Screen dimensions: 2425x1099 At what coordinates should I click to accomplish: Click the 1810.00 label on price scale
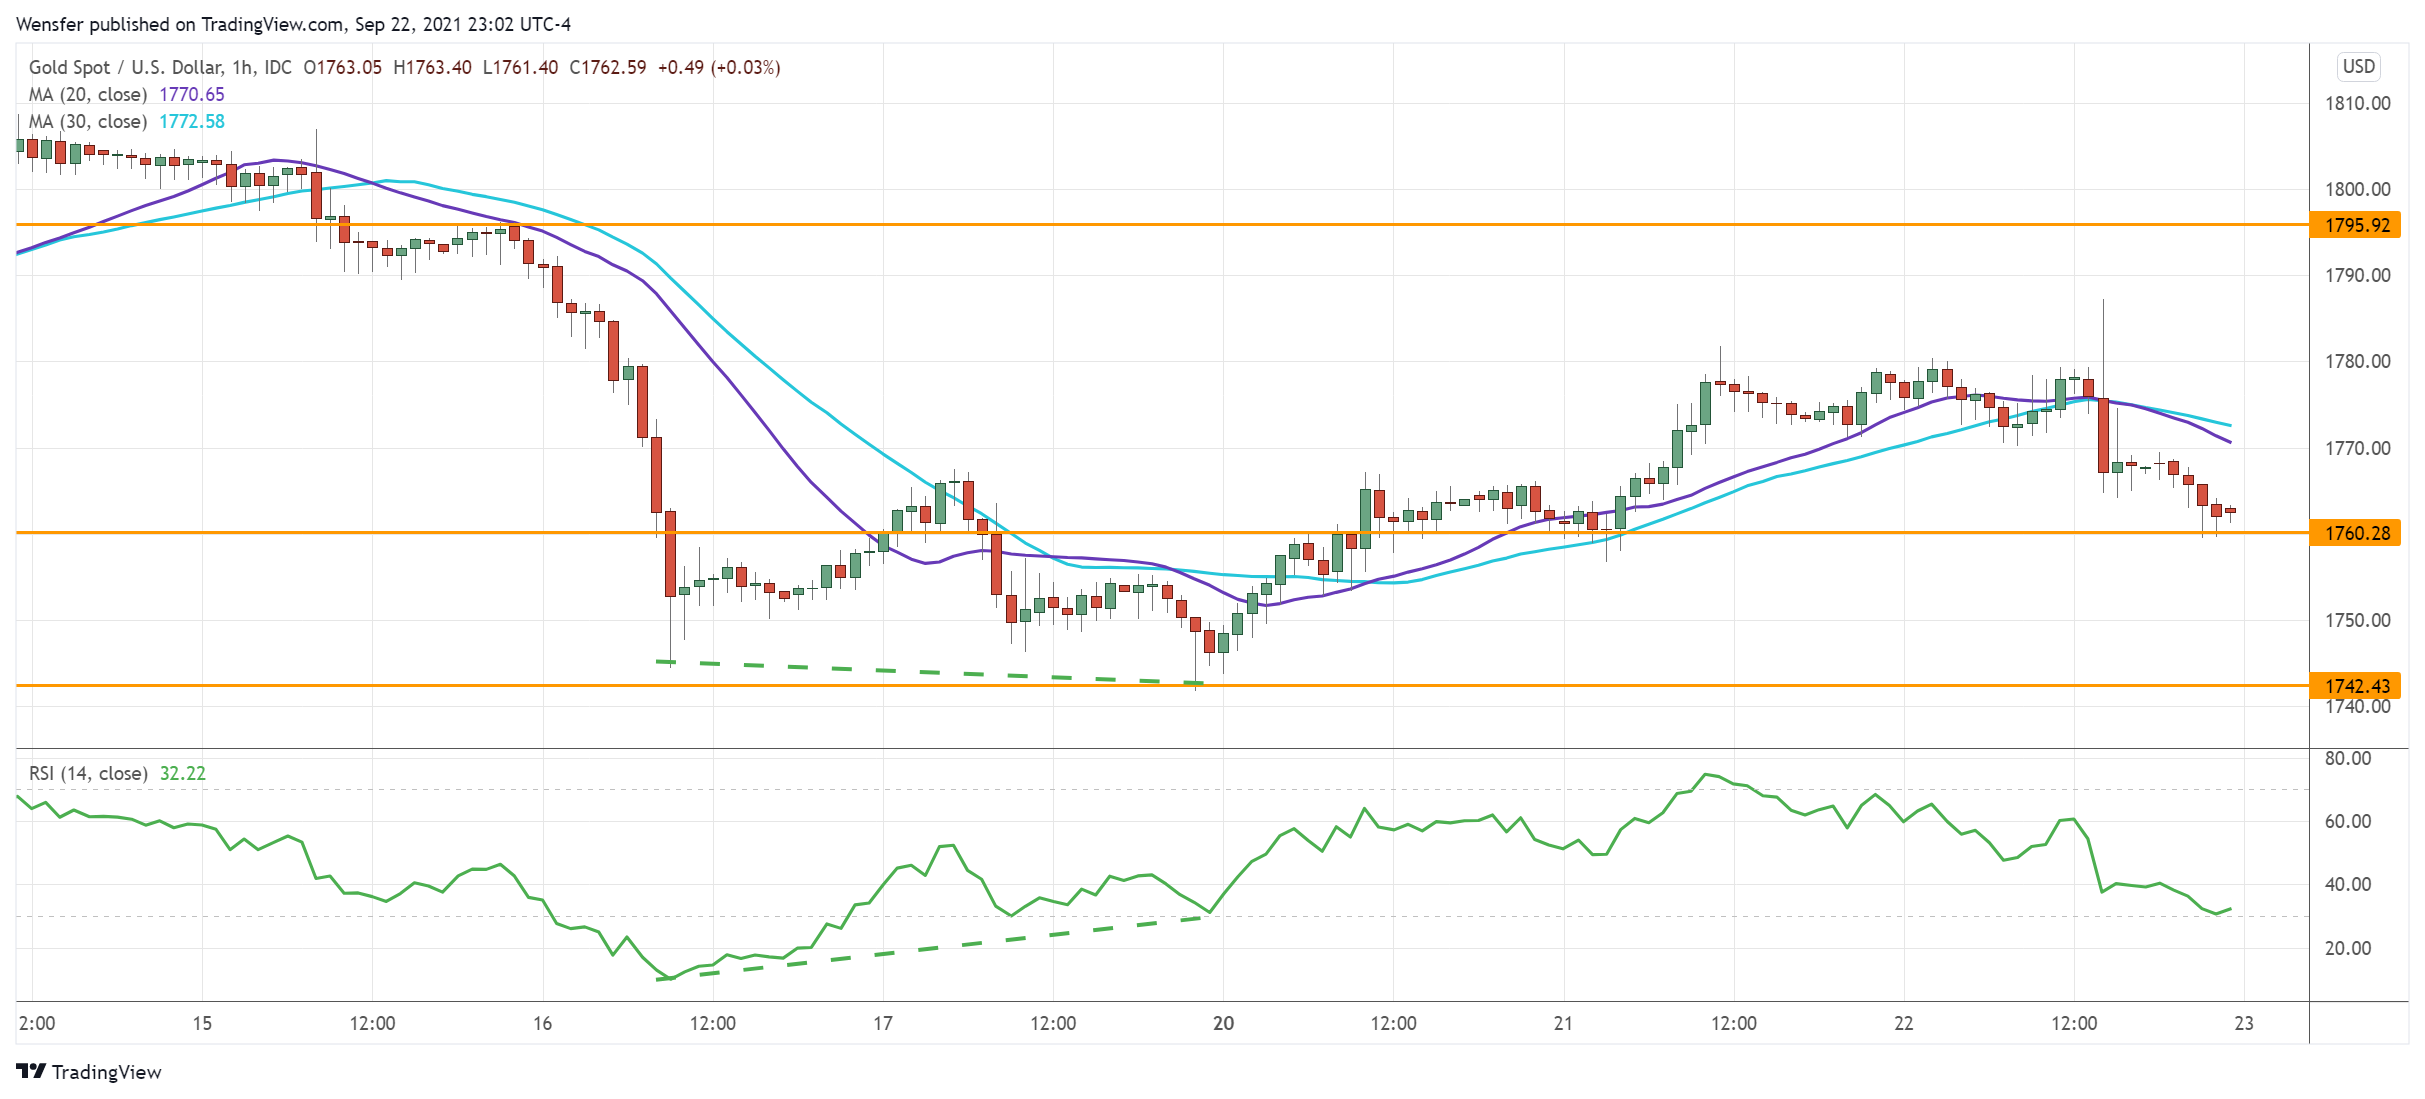(x=2357, y=103)
